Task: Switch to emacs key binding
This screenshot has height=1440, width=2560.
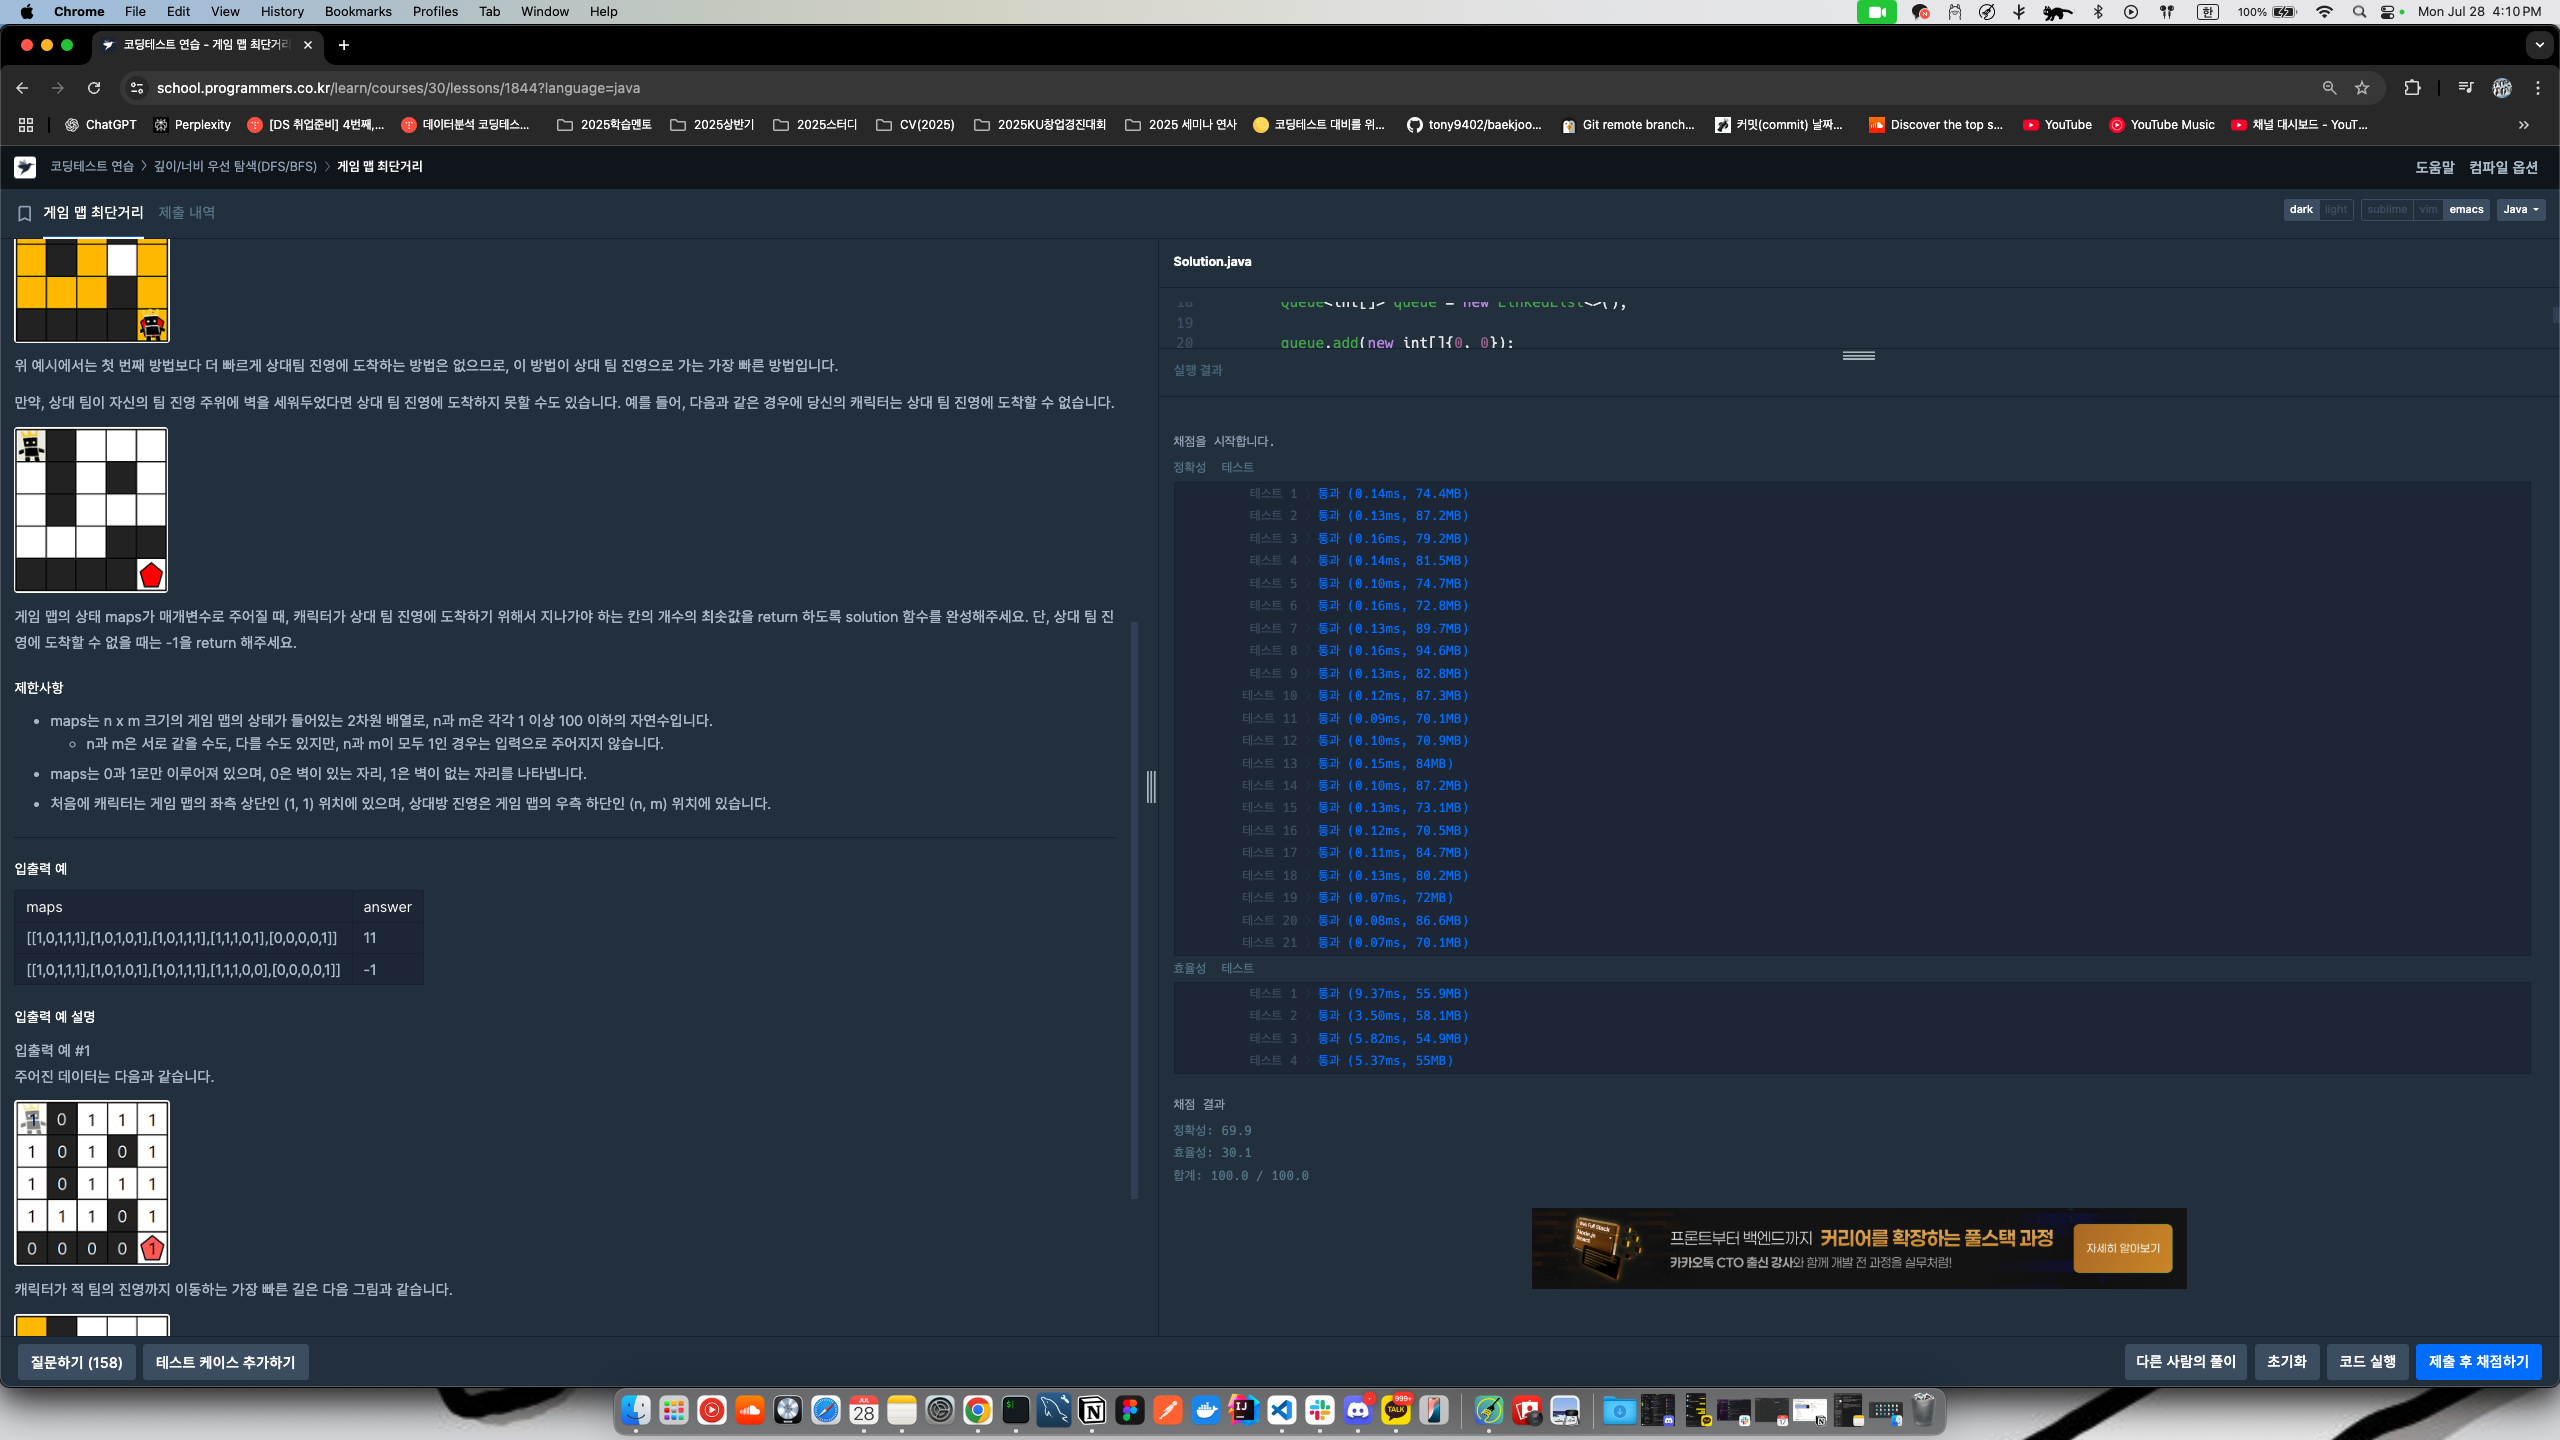Action: click(x=2466, y=210)
